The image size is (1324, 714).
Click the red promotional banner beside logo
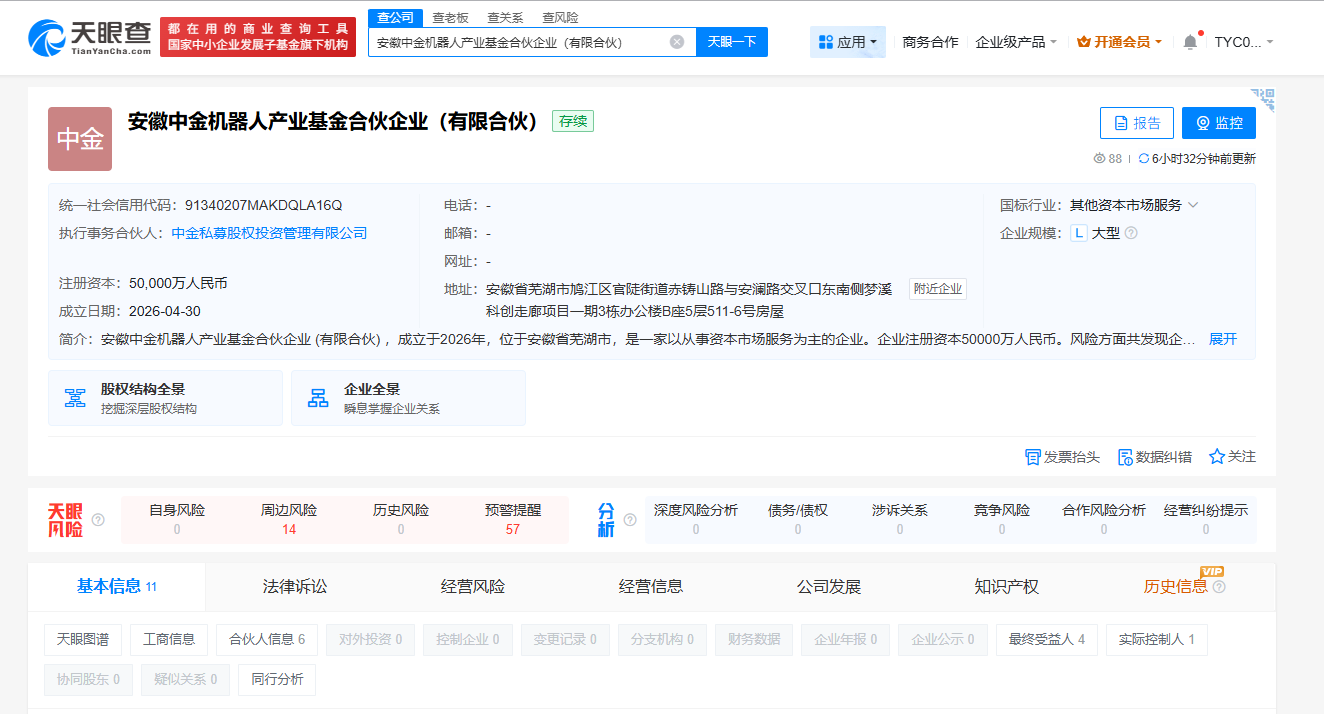(258, 37)
